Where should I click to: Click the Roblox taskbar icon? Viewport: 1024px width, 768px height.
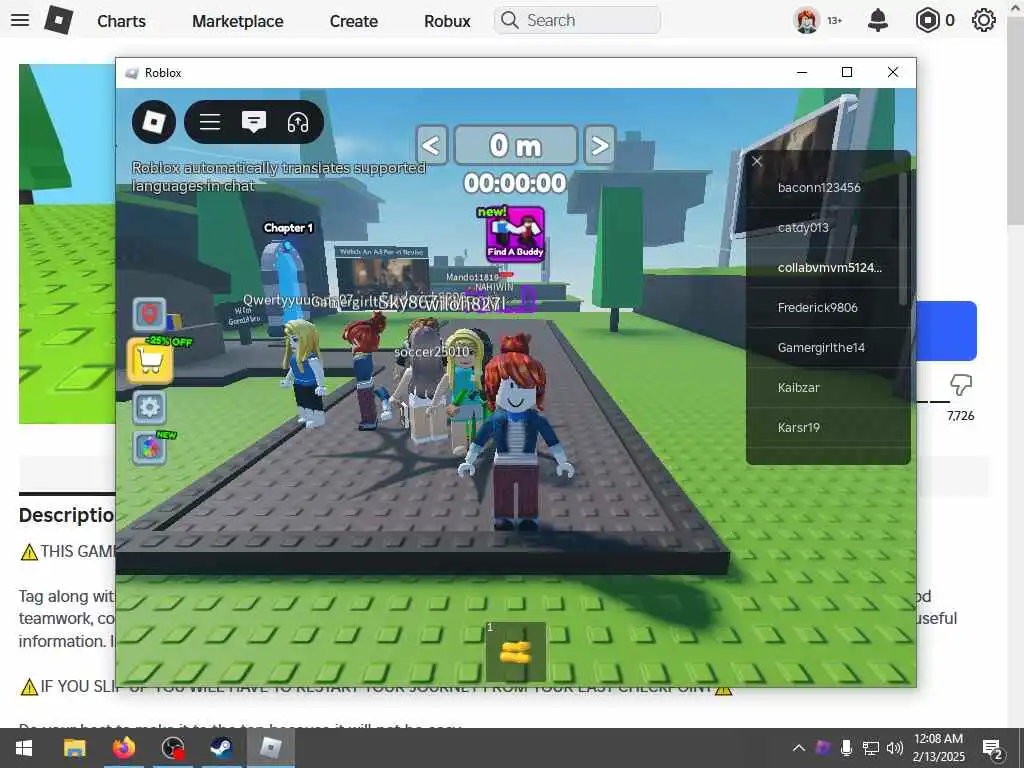pyautogui.click(x=270, y=748)
